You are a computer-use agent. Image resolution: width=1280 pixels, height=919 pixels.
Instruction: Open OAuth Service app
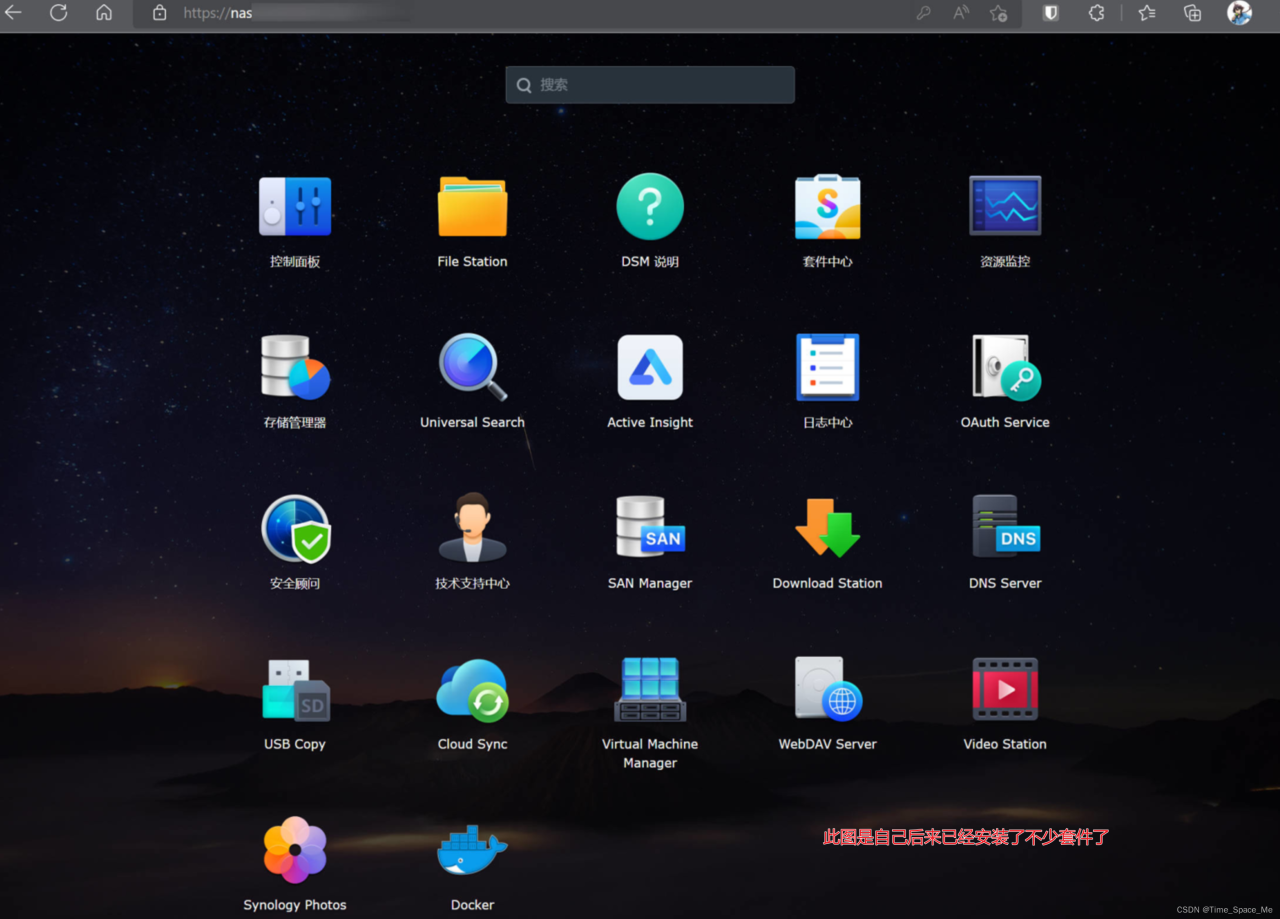(1005, 368)
